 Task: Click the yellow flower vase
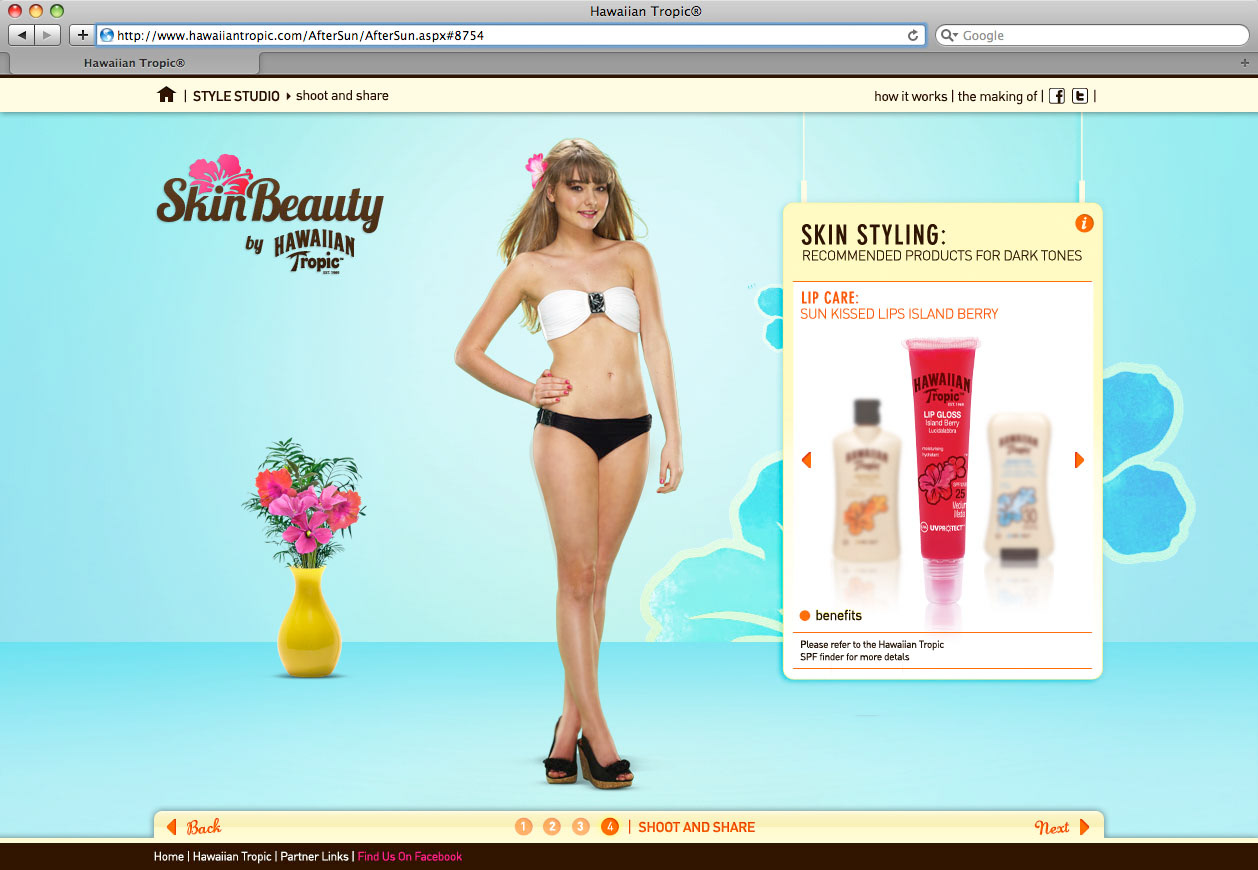(x=309, y=622)
